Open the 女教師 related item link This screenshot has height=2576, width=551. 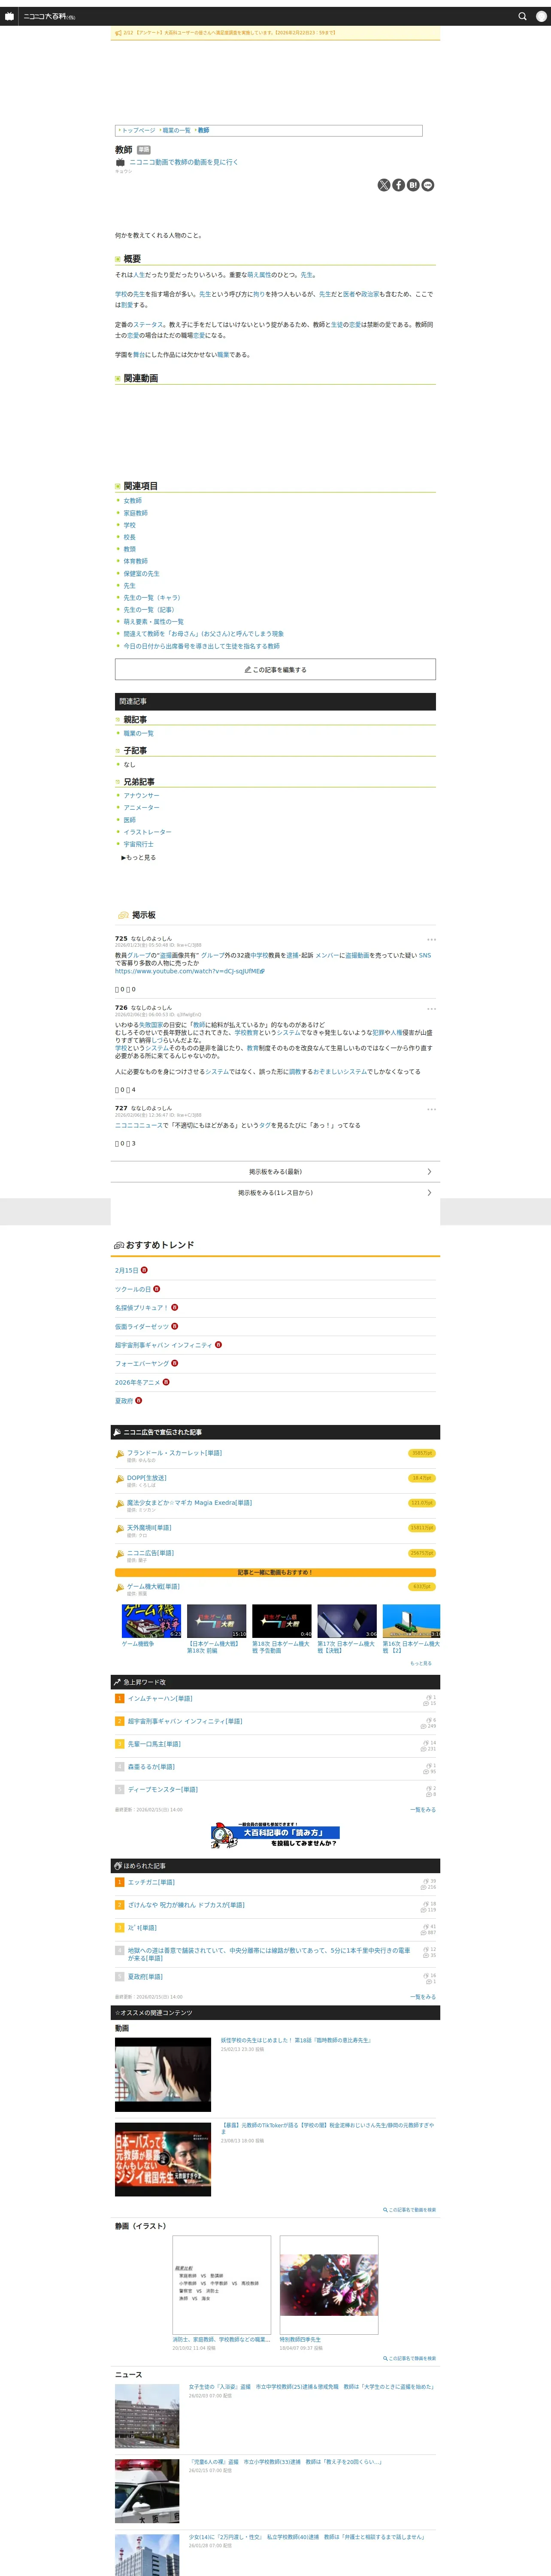point(132,501)
